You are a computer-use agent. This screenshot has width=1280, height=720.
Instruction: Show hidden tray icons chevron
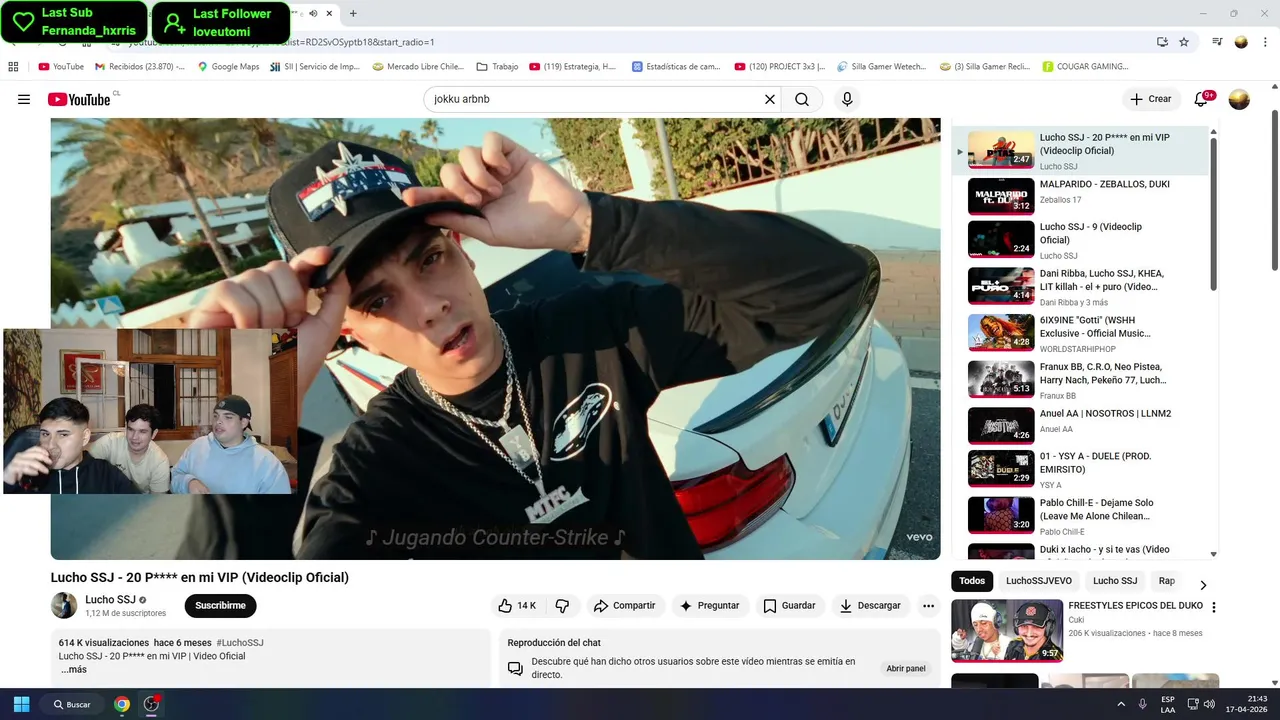[1119, 704]
